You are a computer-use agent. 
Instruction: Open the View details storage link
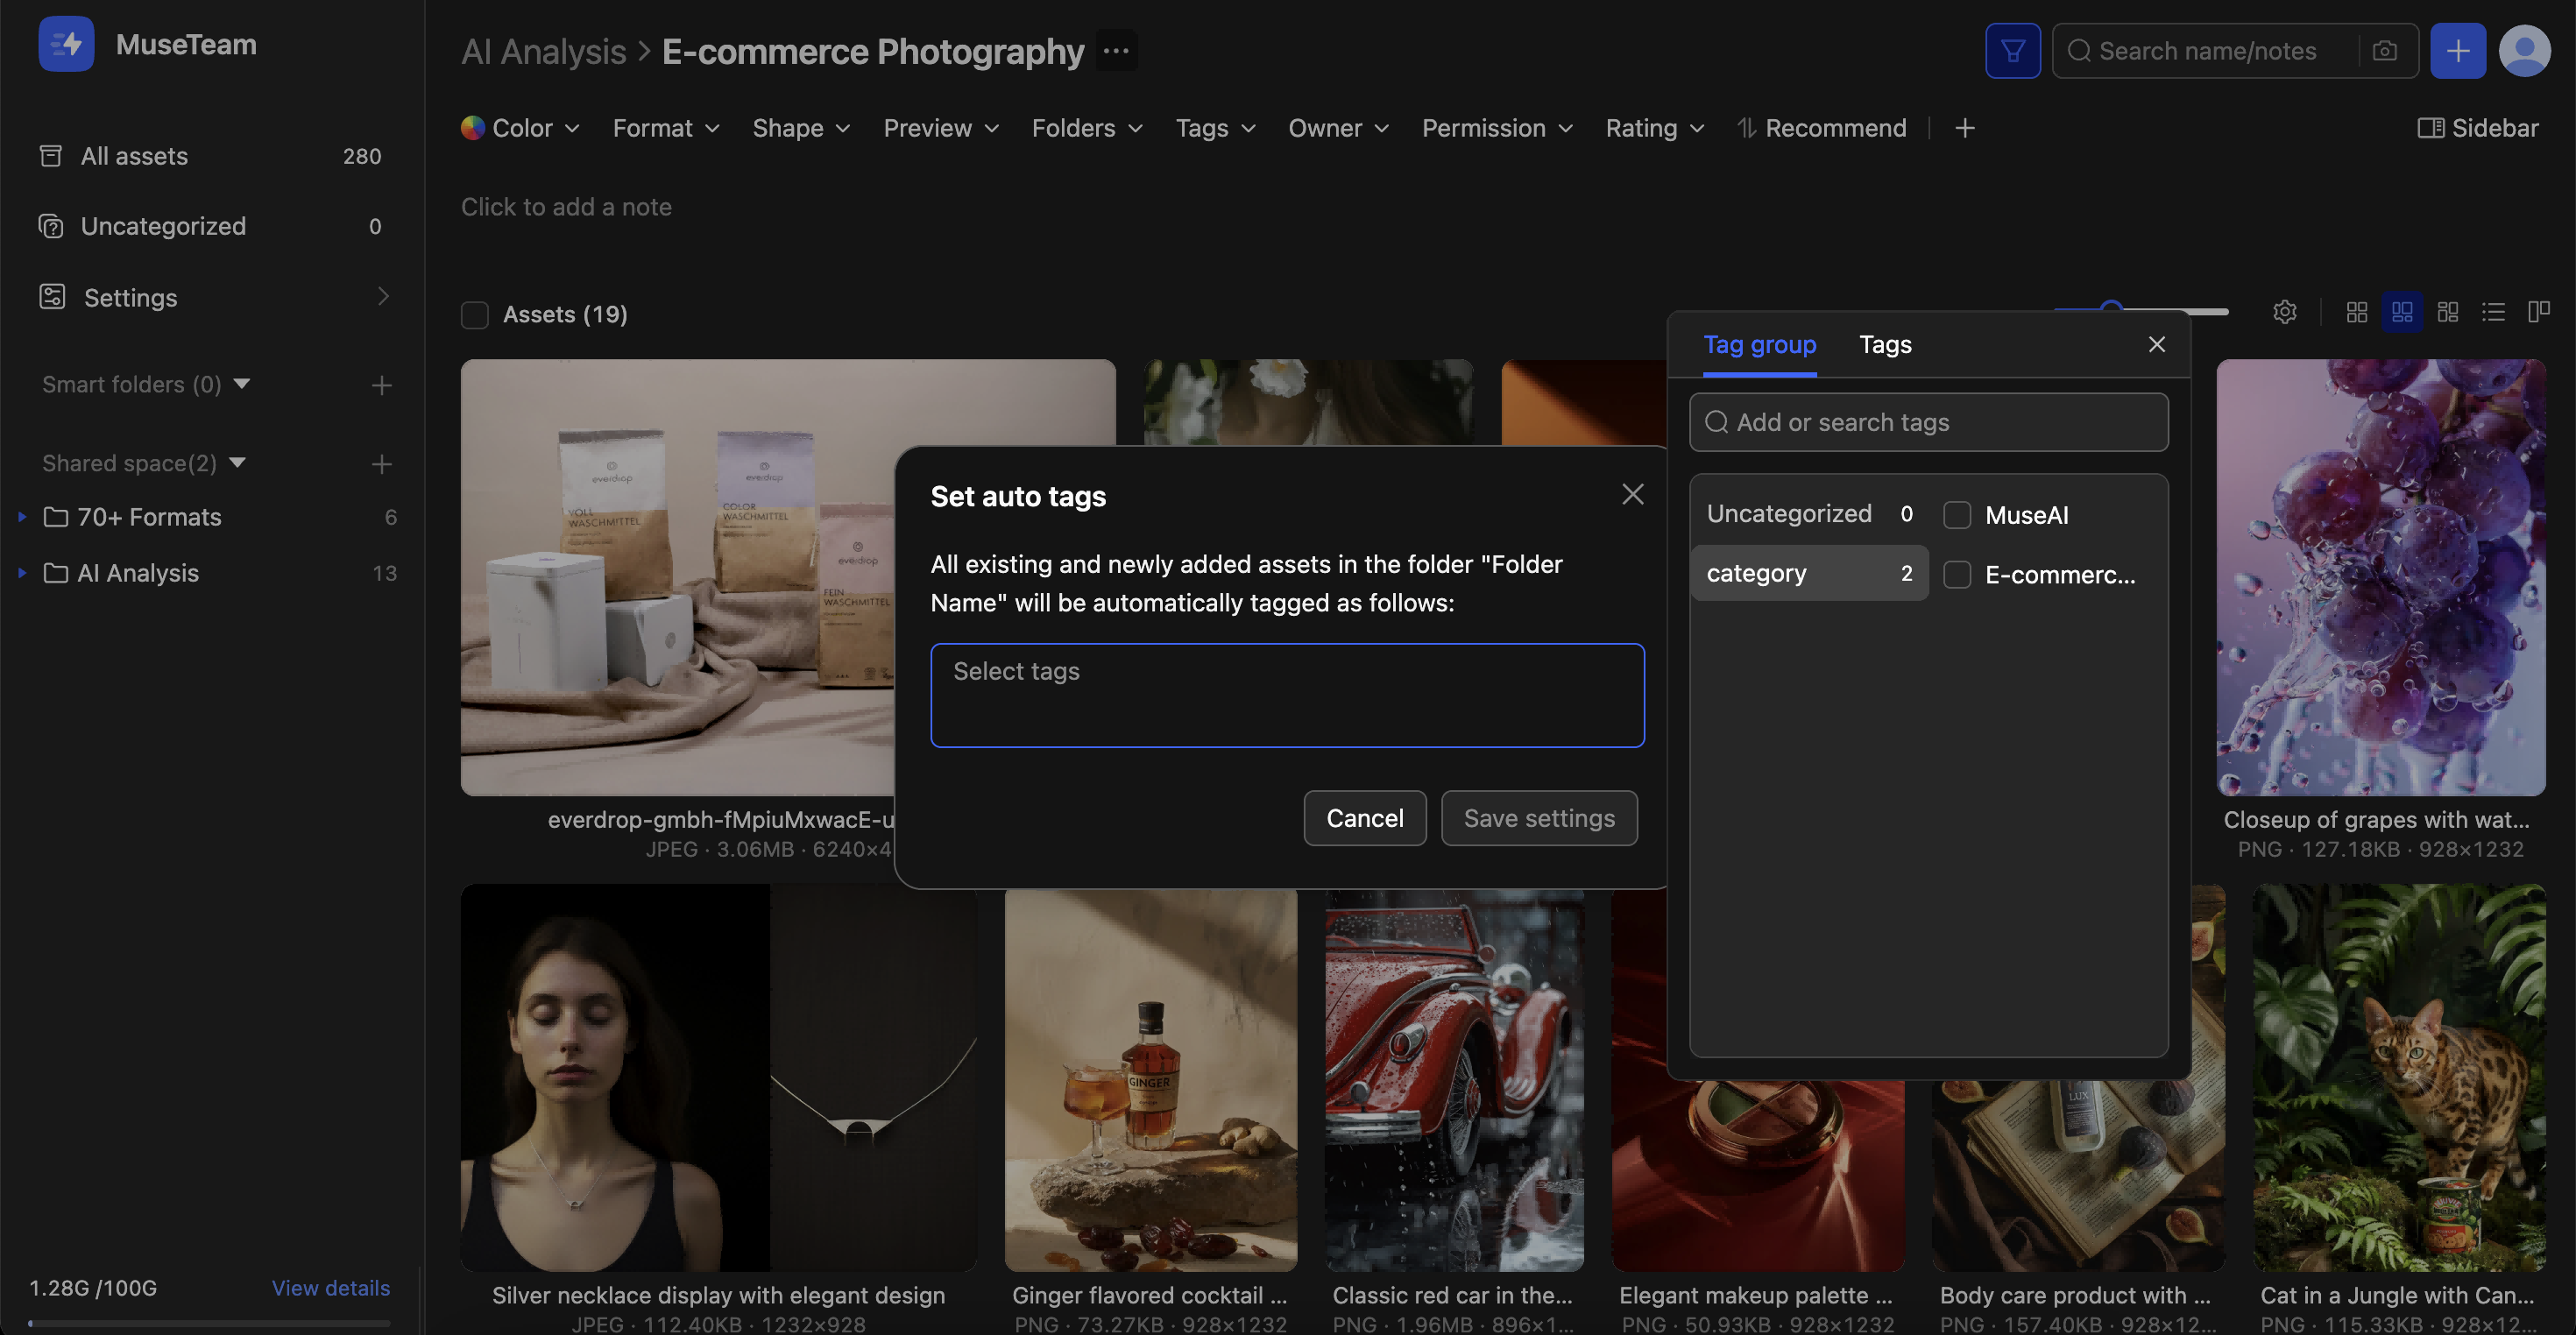coord(330,1288)
